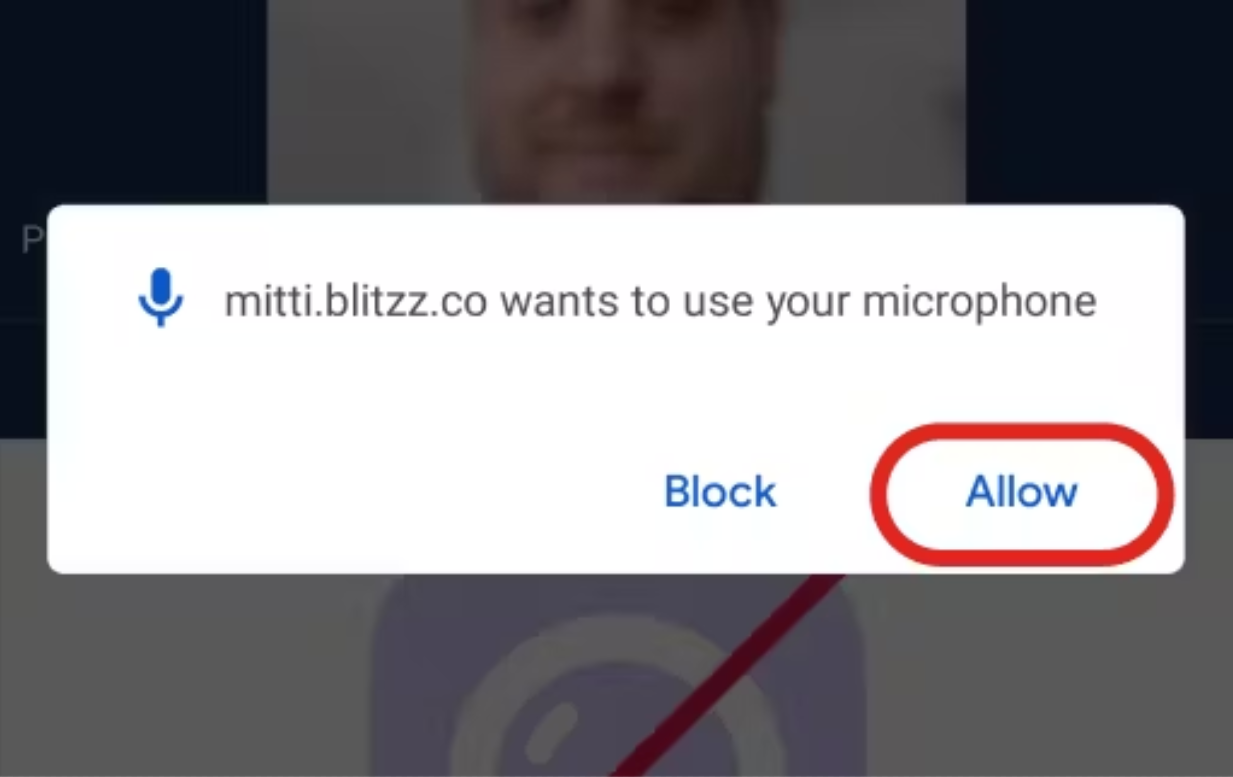The image size is (1233, 777).
Task: Click the dimmed gray area below the dialog's left
Action: point(185,675)
